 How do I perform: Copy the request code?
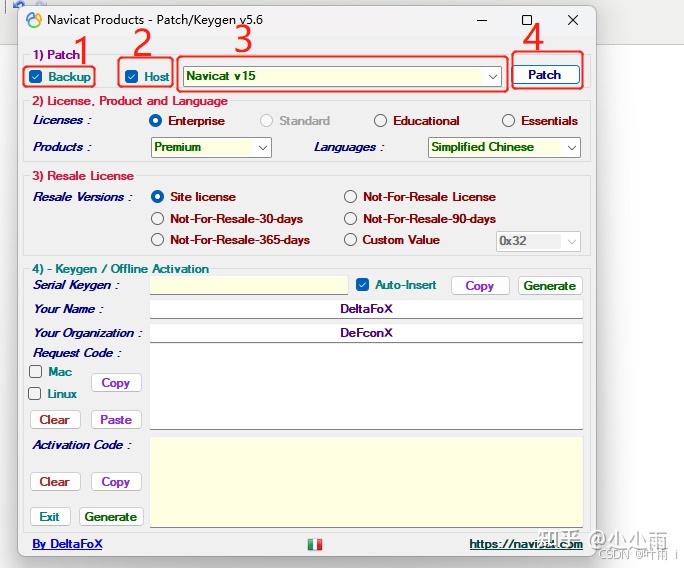click(116, 383)
